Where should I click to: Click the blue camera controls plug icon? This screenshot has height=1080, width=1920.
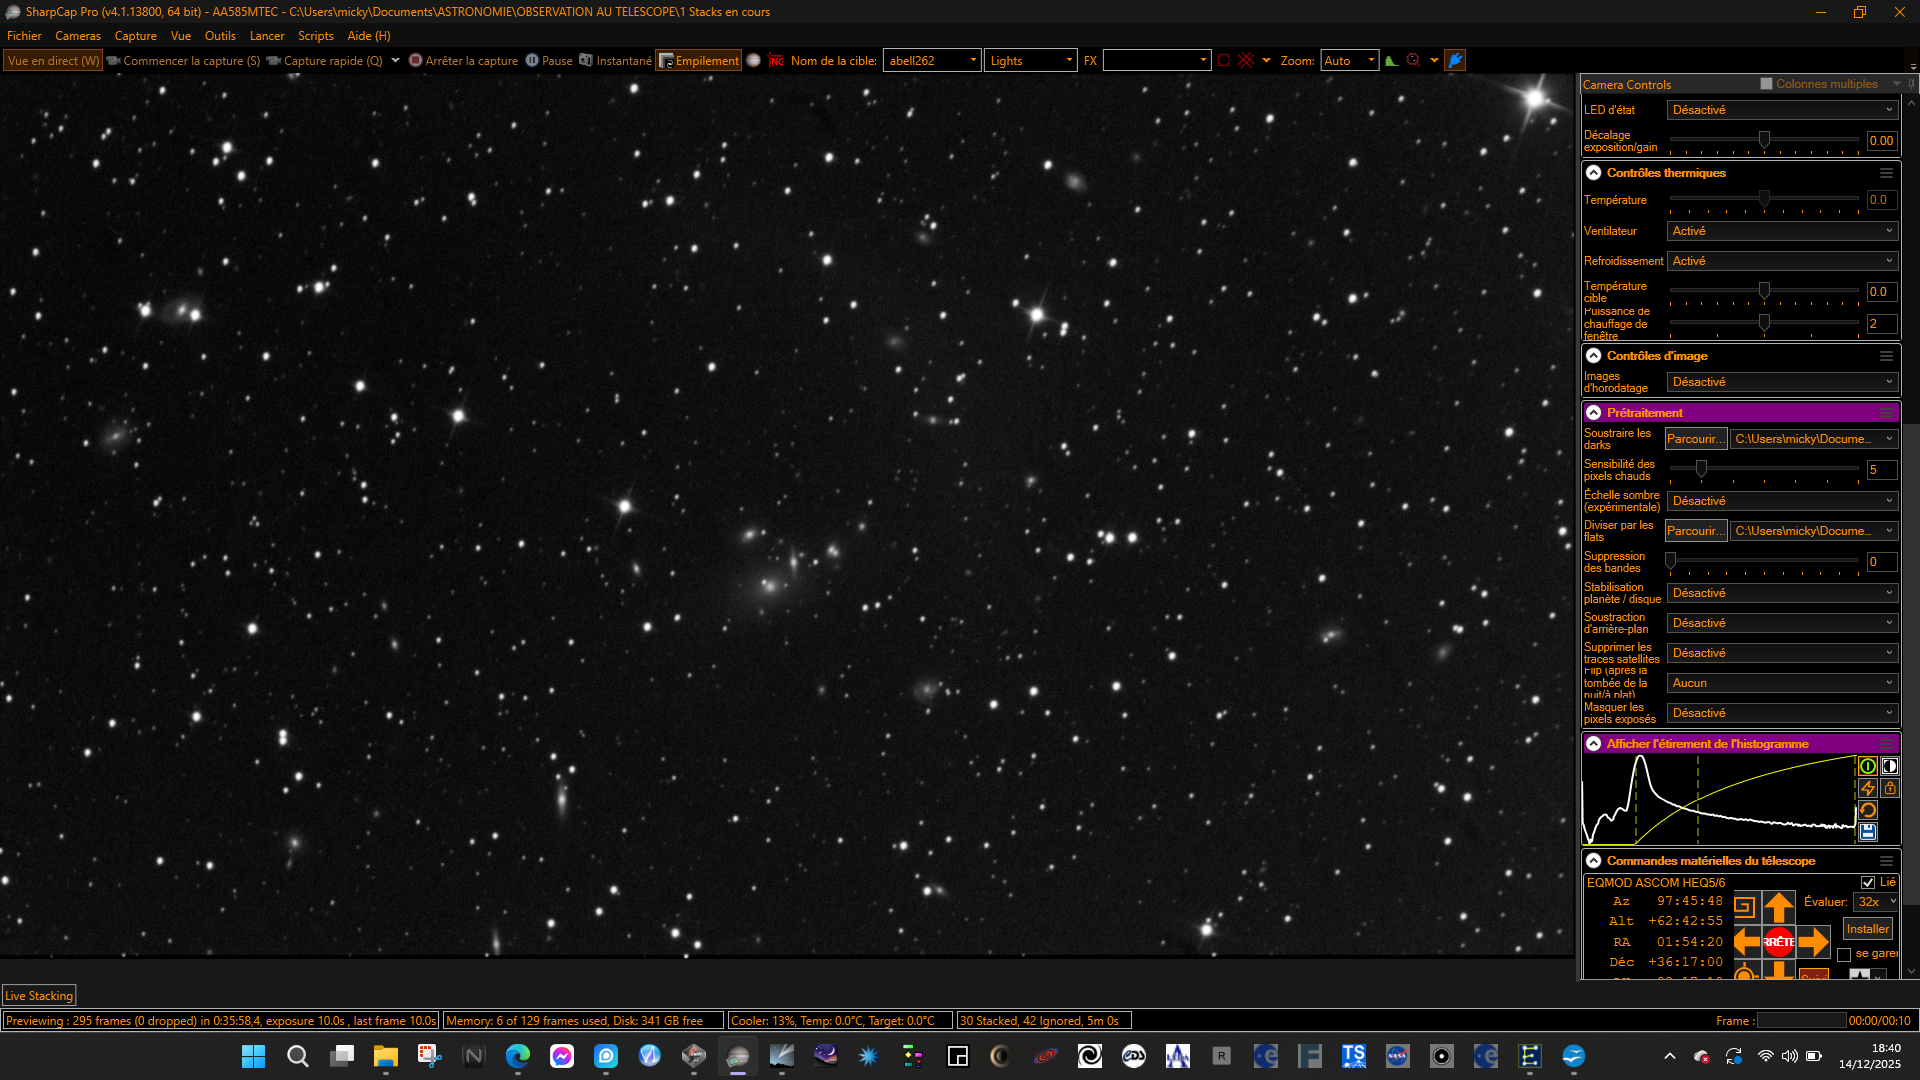pyautogui.click(x=1455, y=61)
